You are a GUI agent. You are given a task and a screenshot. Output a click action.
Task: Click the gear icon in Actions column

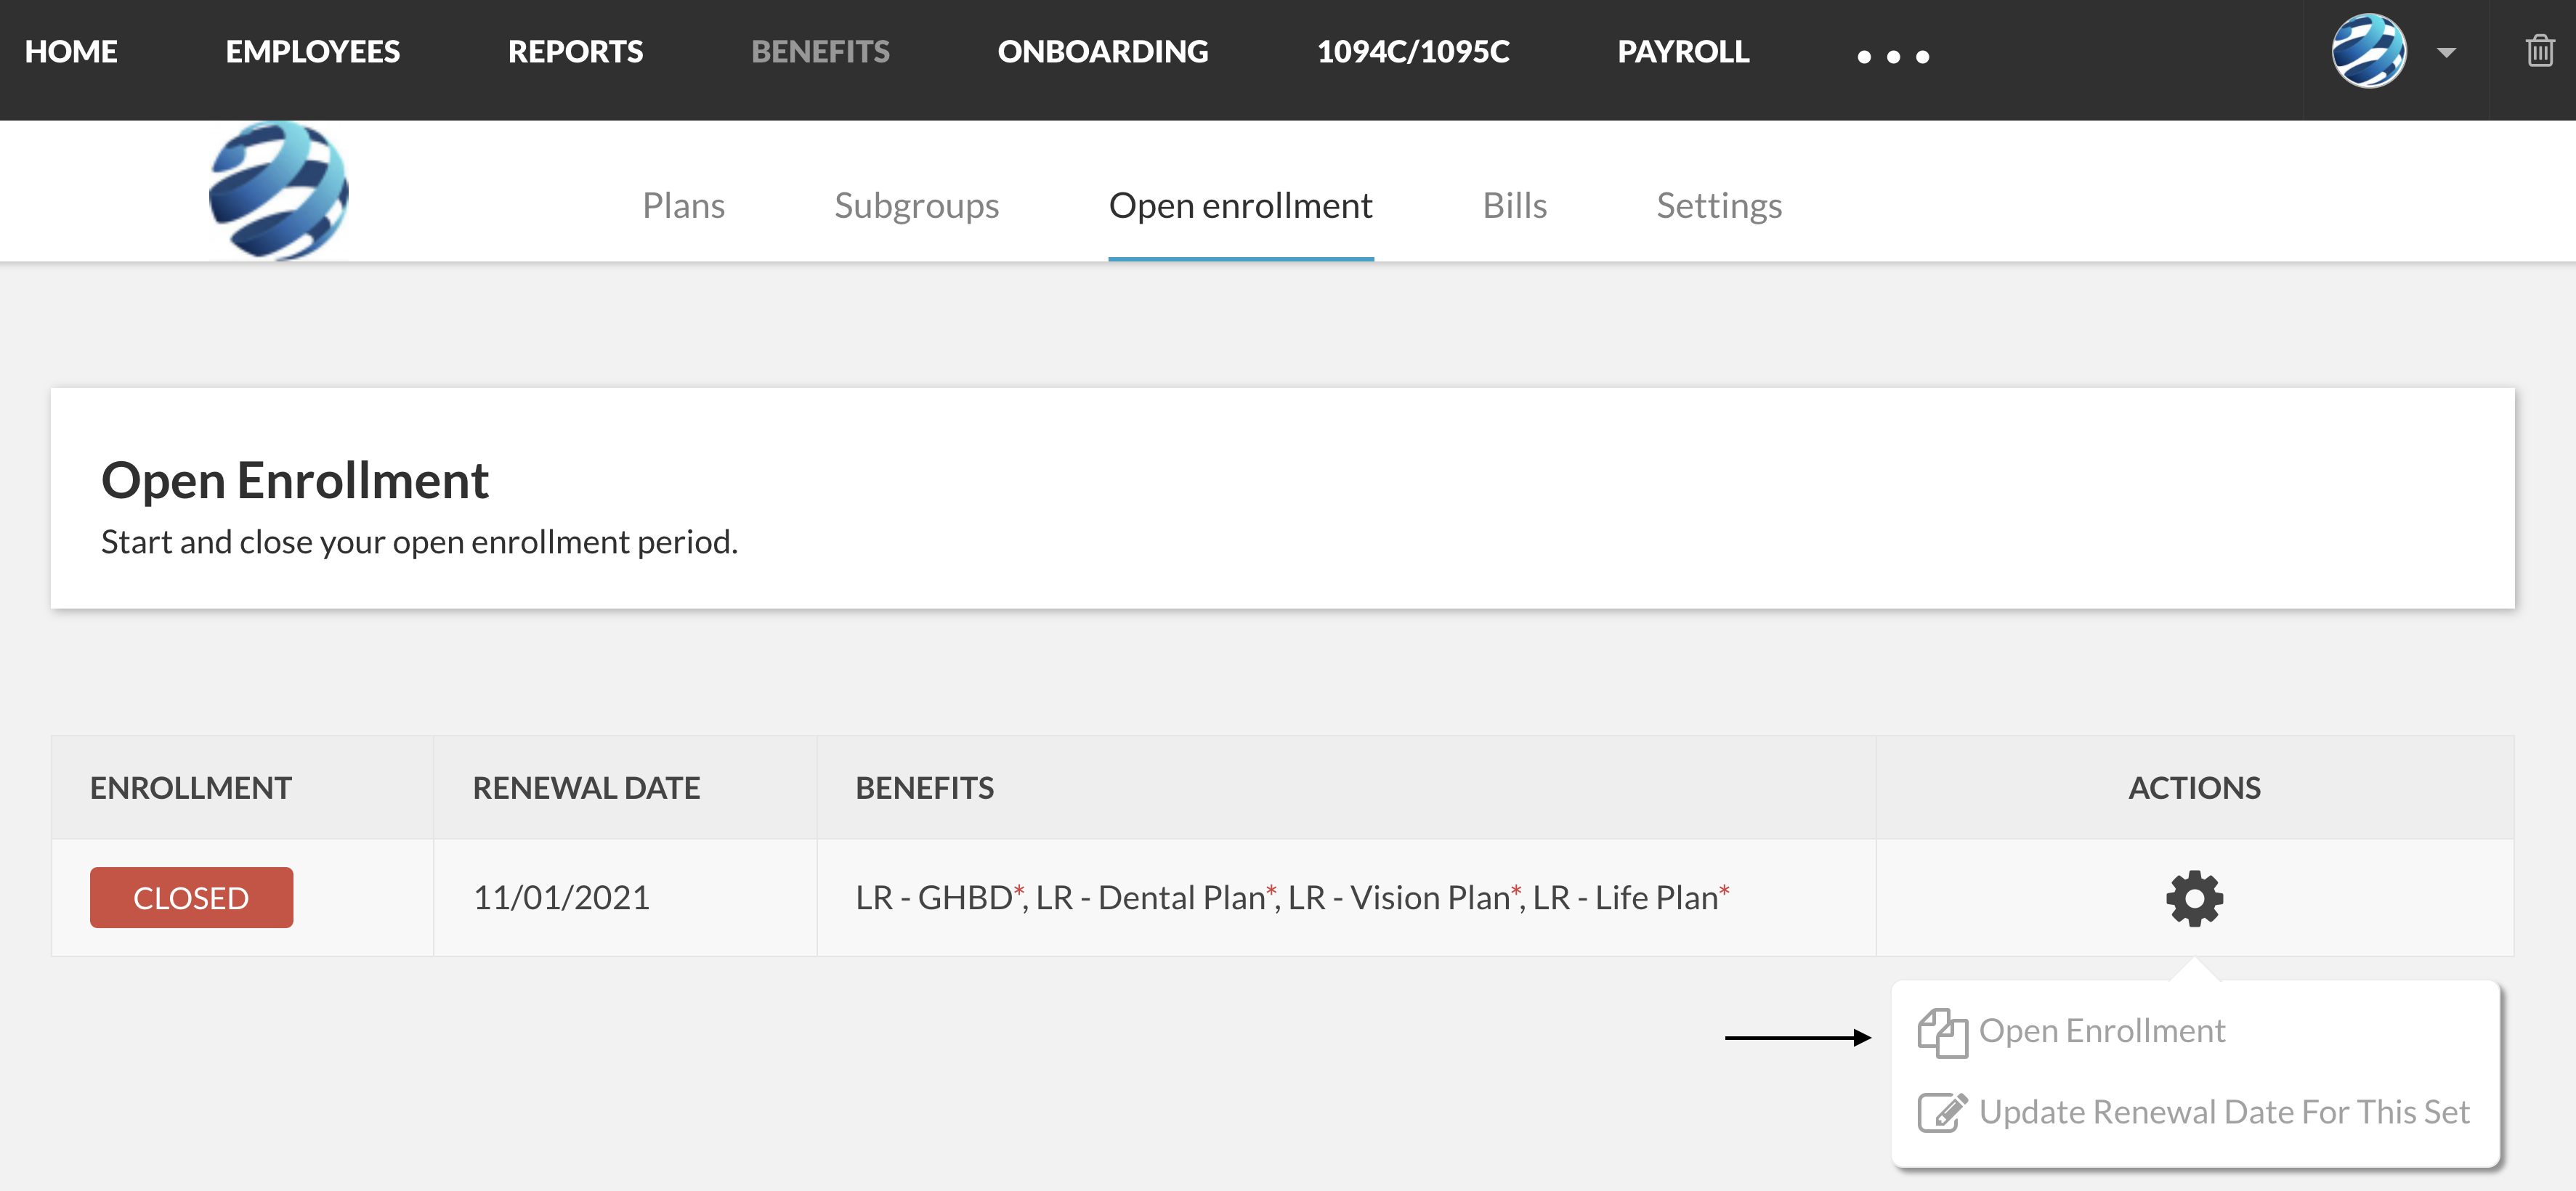point(2194,898)
